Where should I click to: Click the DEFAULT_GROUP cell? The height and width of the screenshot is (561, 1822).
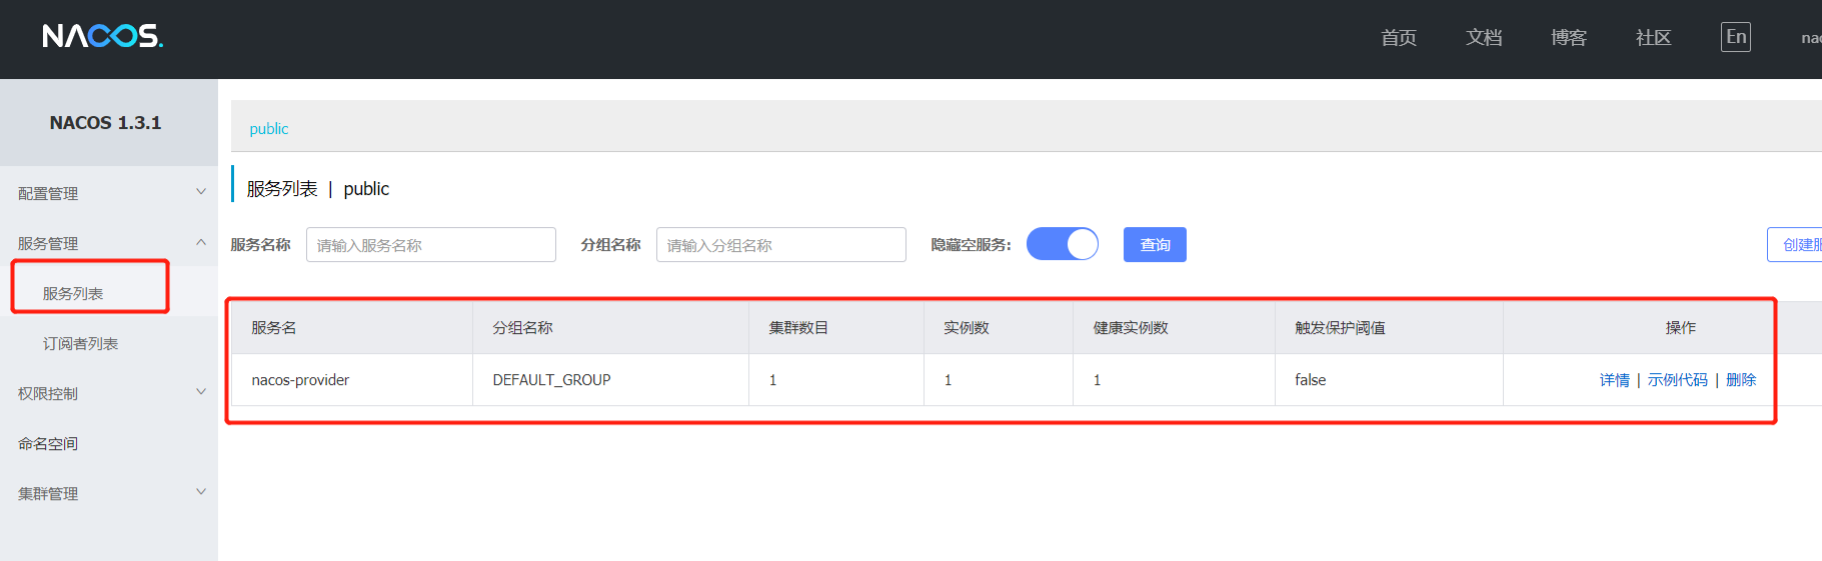(610, 380)
